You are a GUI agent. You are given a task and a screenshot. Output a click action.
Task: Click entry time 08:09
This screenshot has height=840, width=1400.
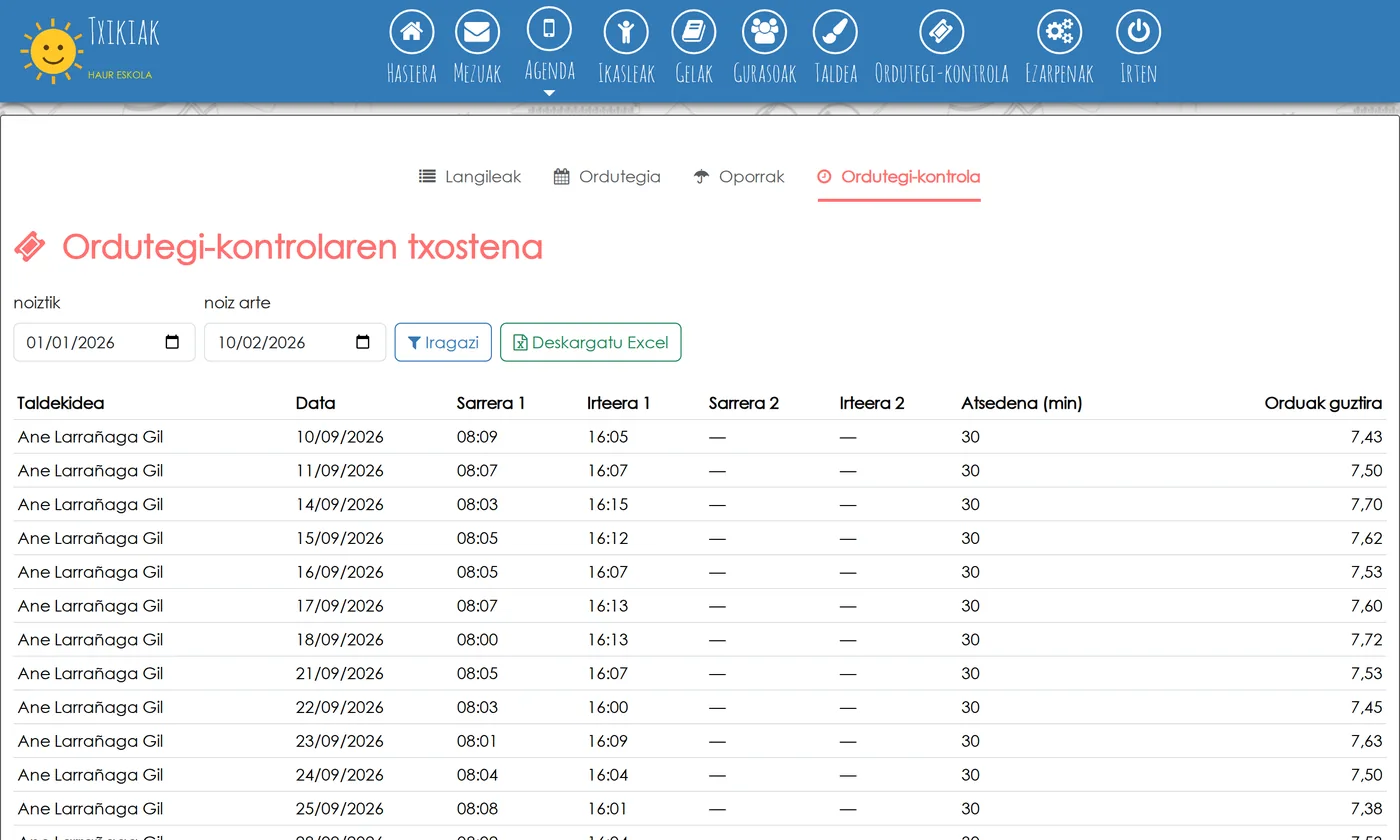pyautogui.click(x=477, y=437)
